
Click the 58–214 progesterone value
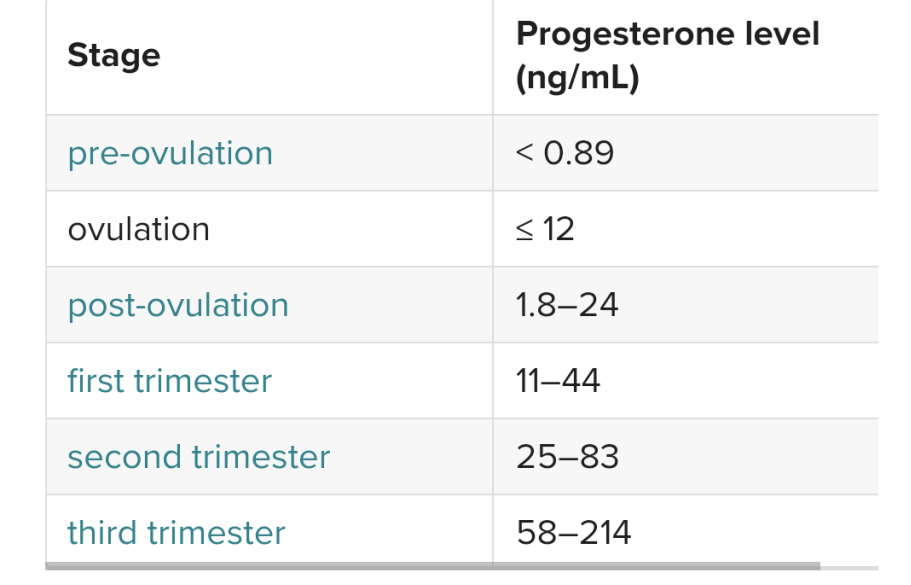coord(573,533)
